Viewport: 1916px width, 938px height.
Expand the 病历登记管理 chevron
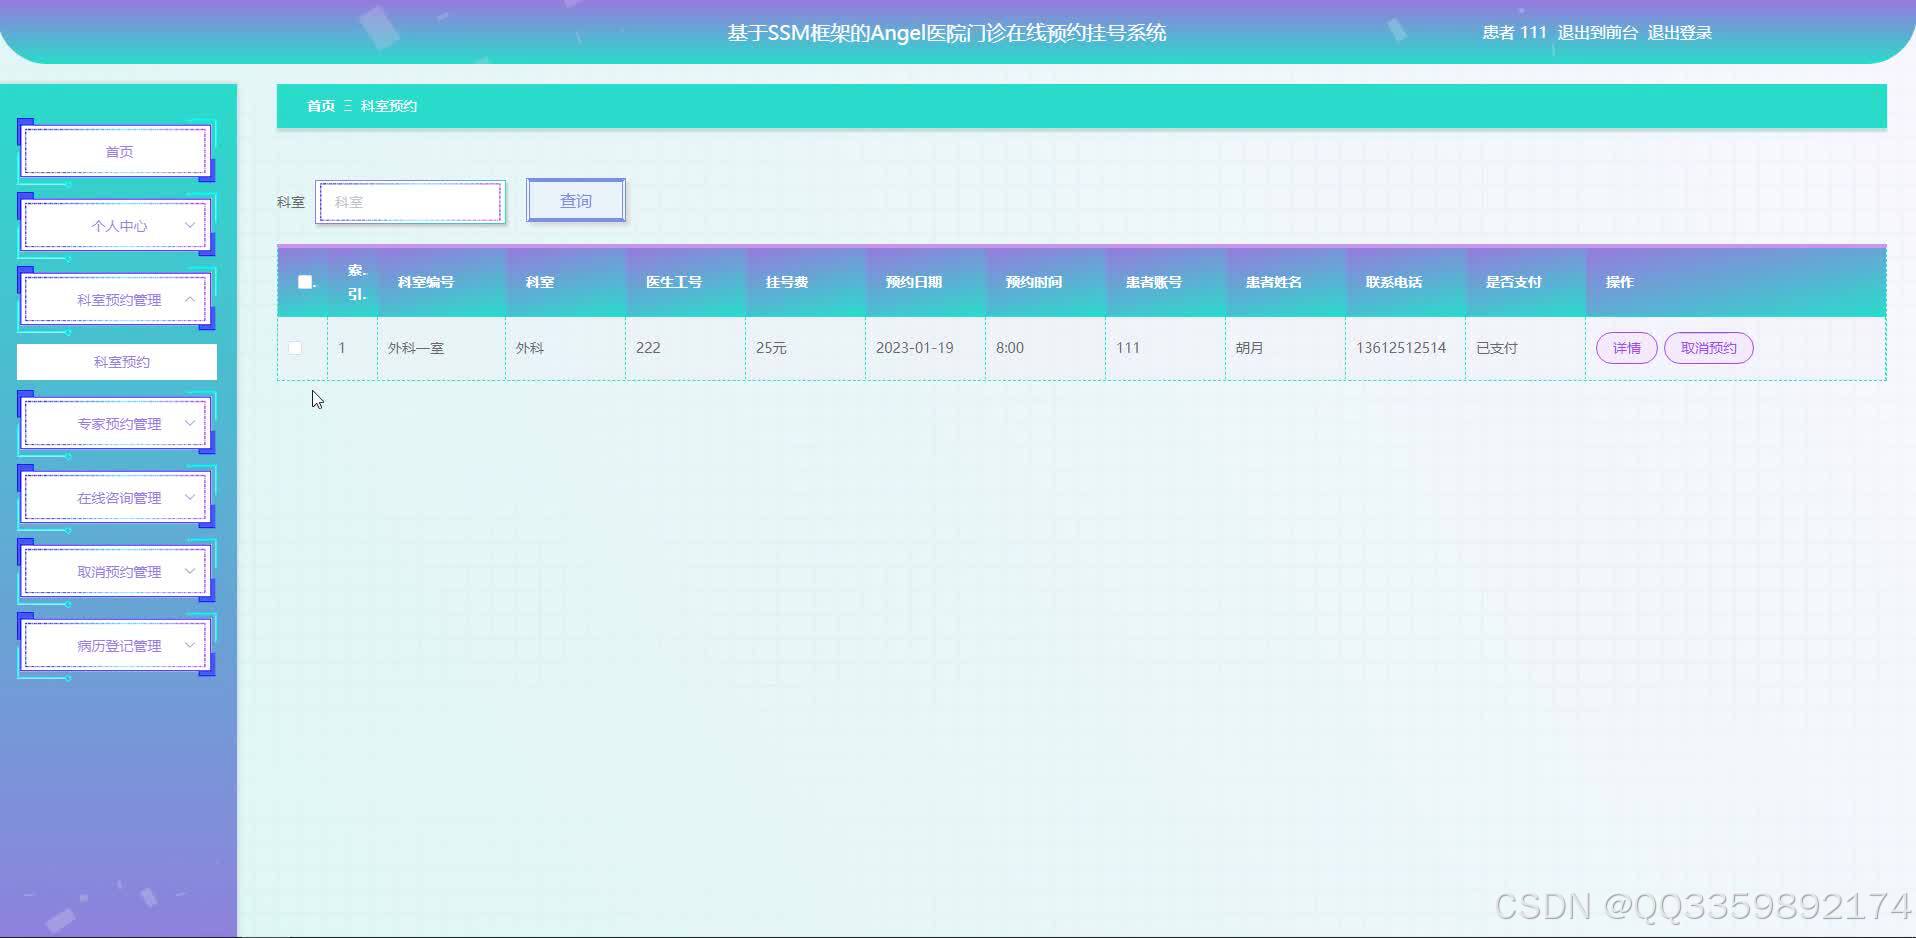[x=189, y=645]
